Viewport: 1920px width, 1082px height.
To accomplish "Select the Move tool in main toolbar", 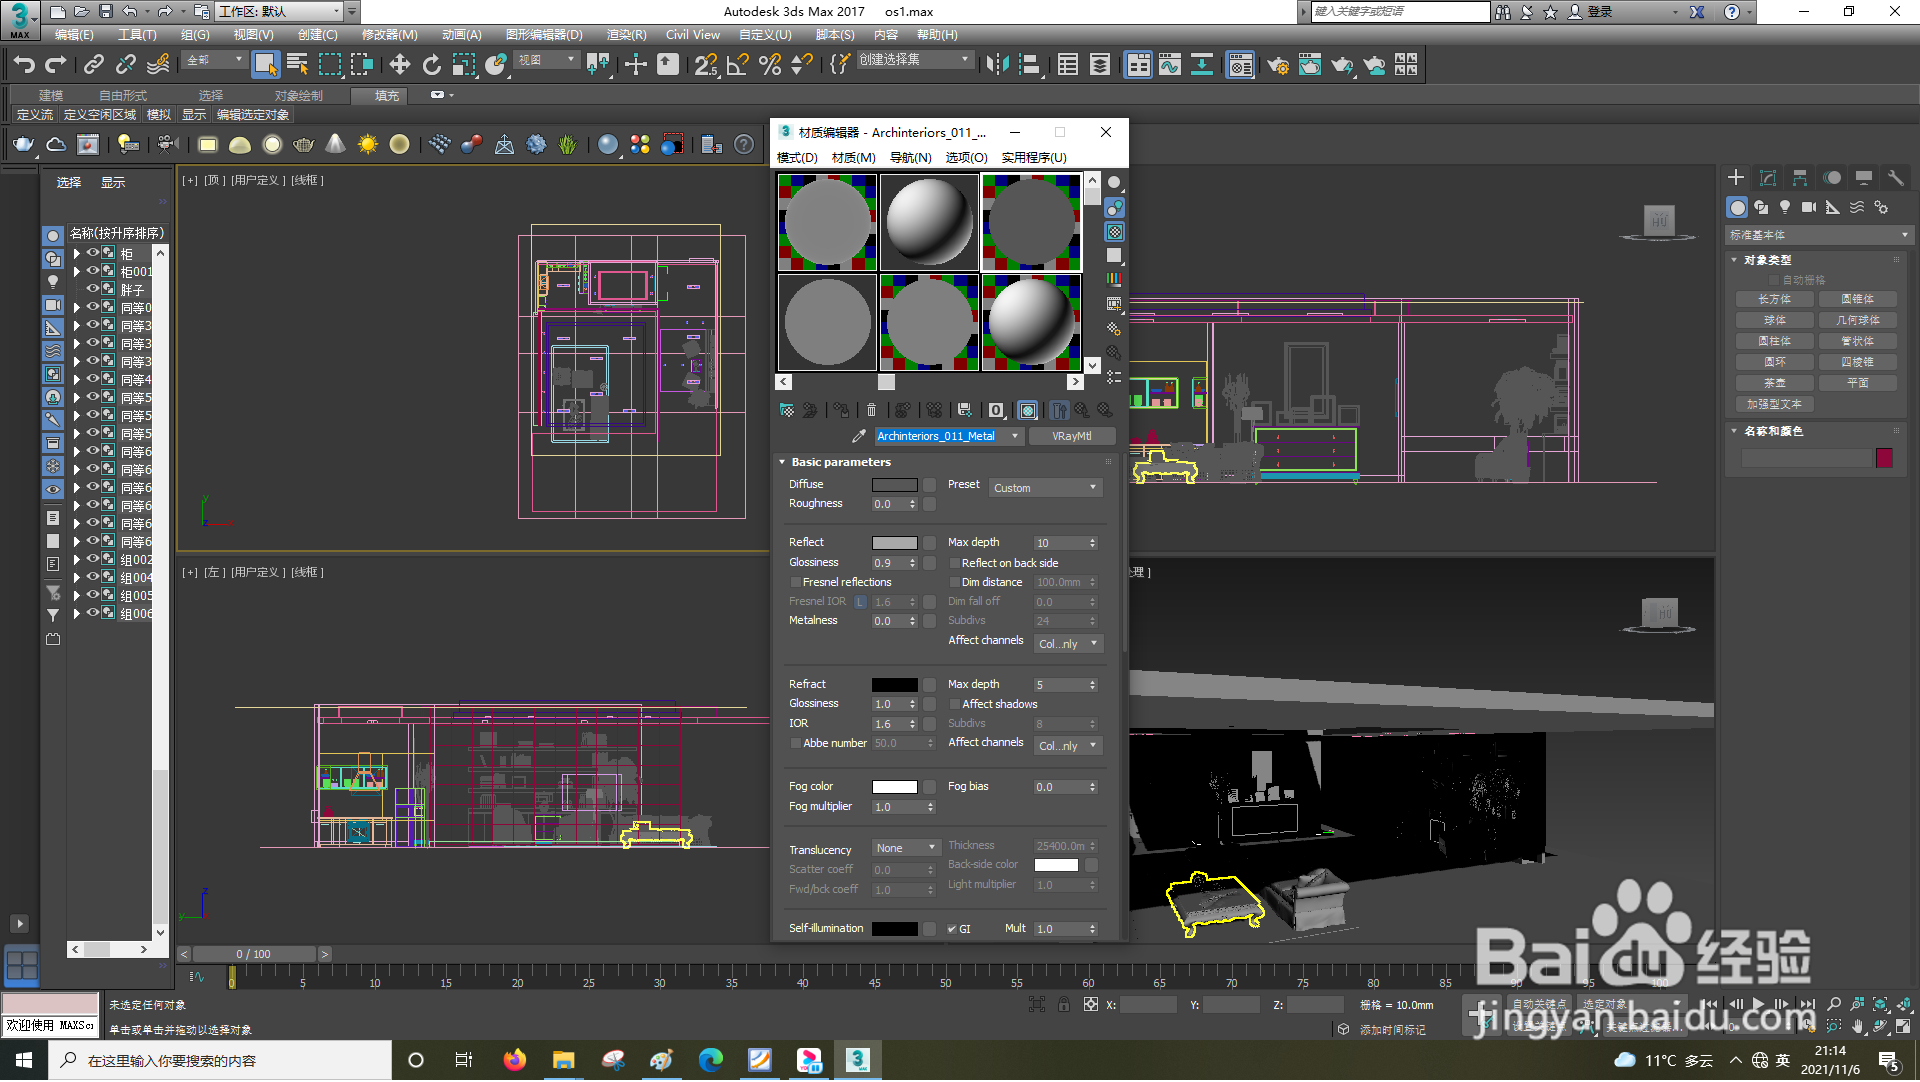I will click(x=399, y=65).
